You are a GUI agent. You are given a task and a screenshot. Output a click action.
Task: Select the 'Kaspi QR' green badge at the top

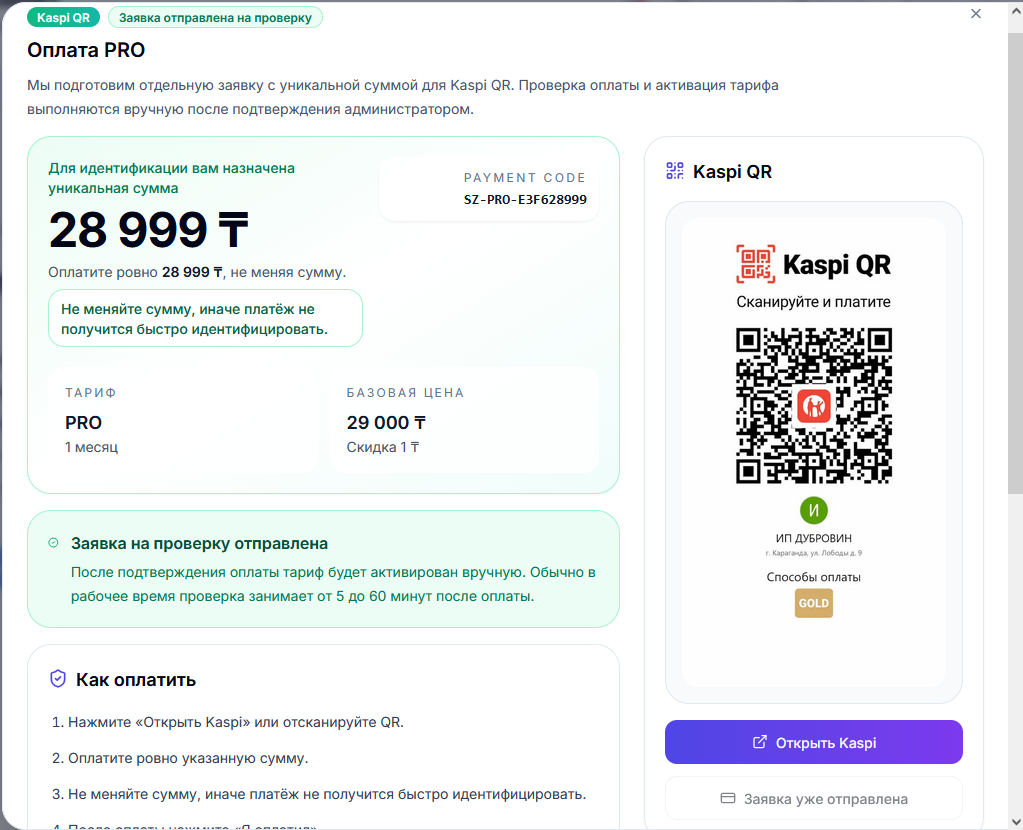coord(63,17)
